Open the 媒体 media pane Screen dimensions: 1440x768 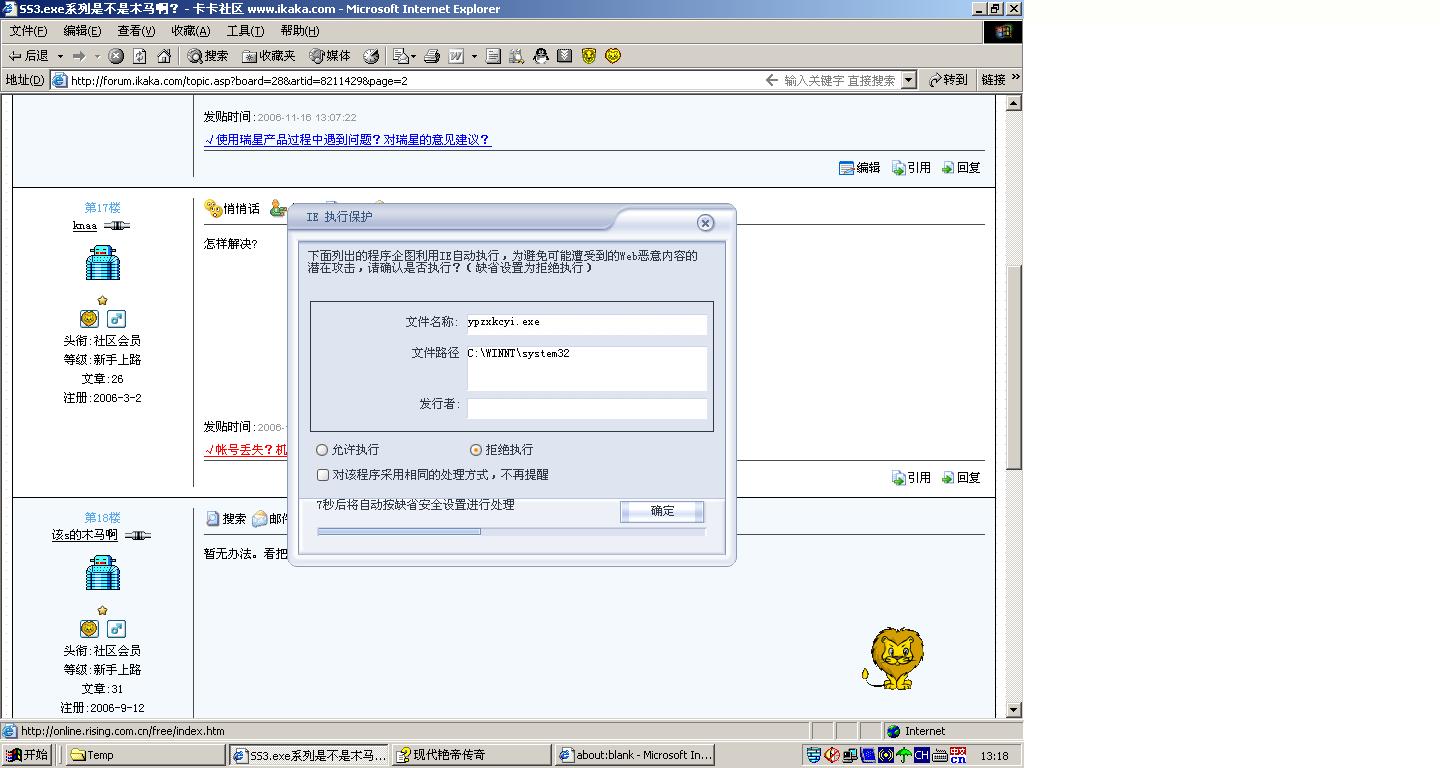(x=330, y=56)
